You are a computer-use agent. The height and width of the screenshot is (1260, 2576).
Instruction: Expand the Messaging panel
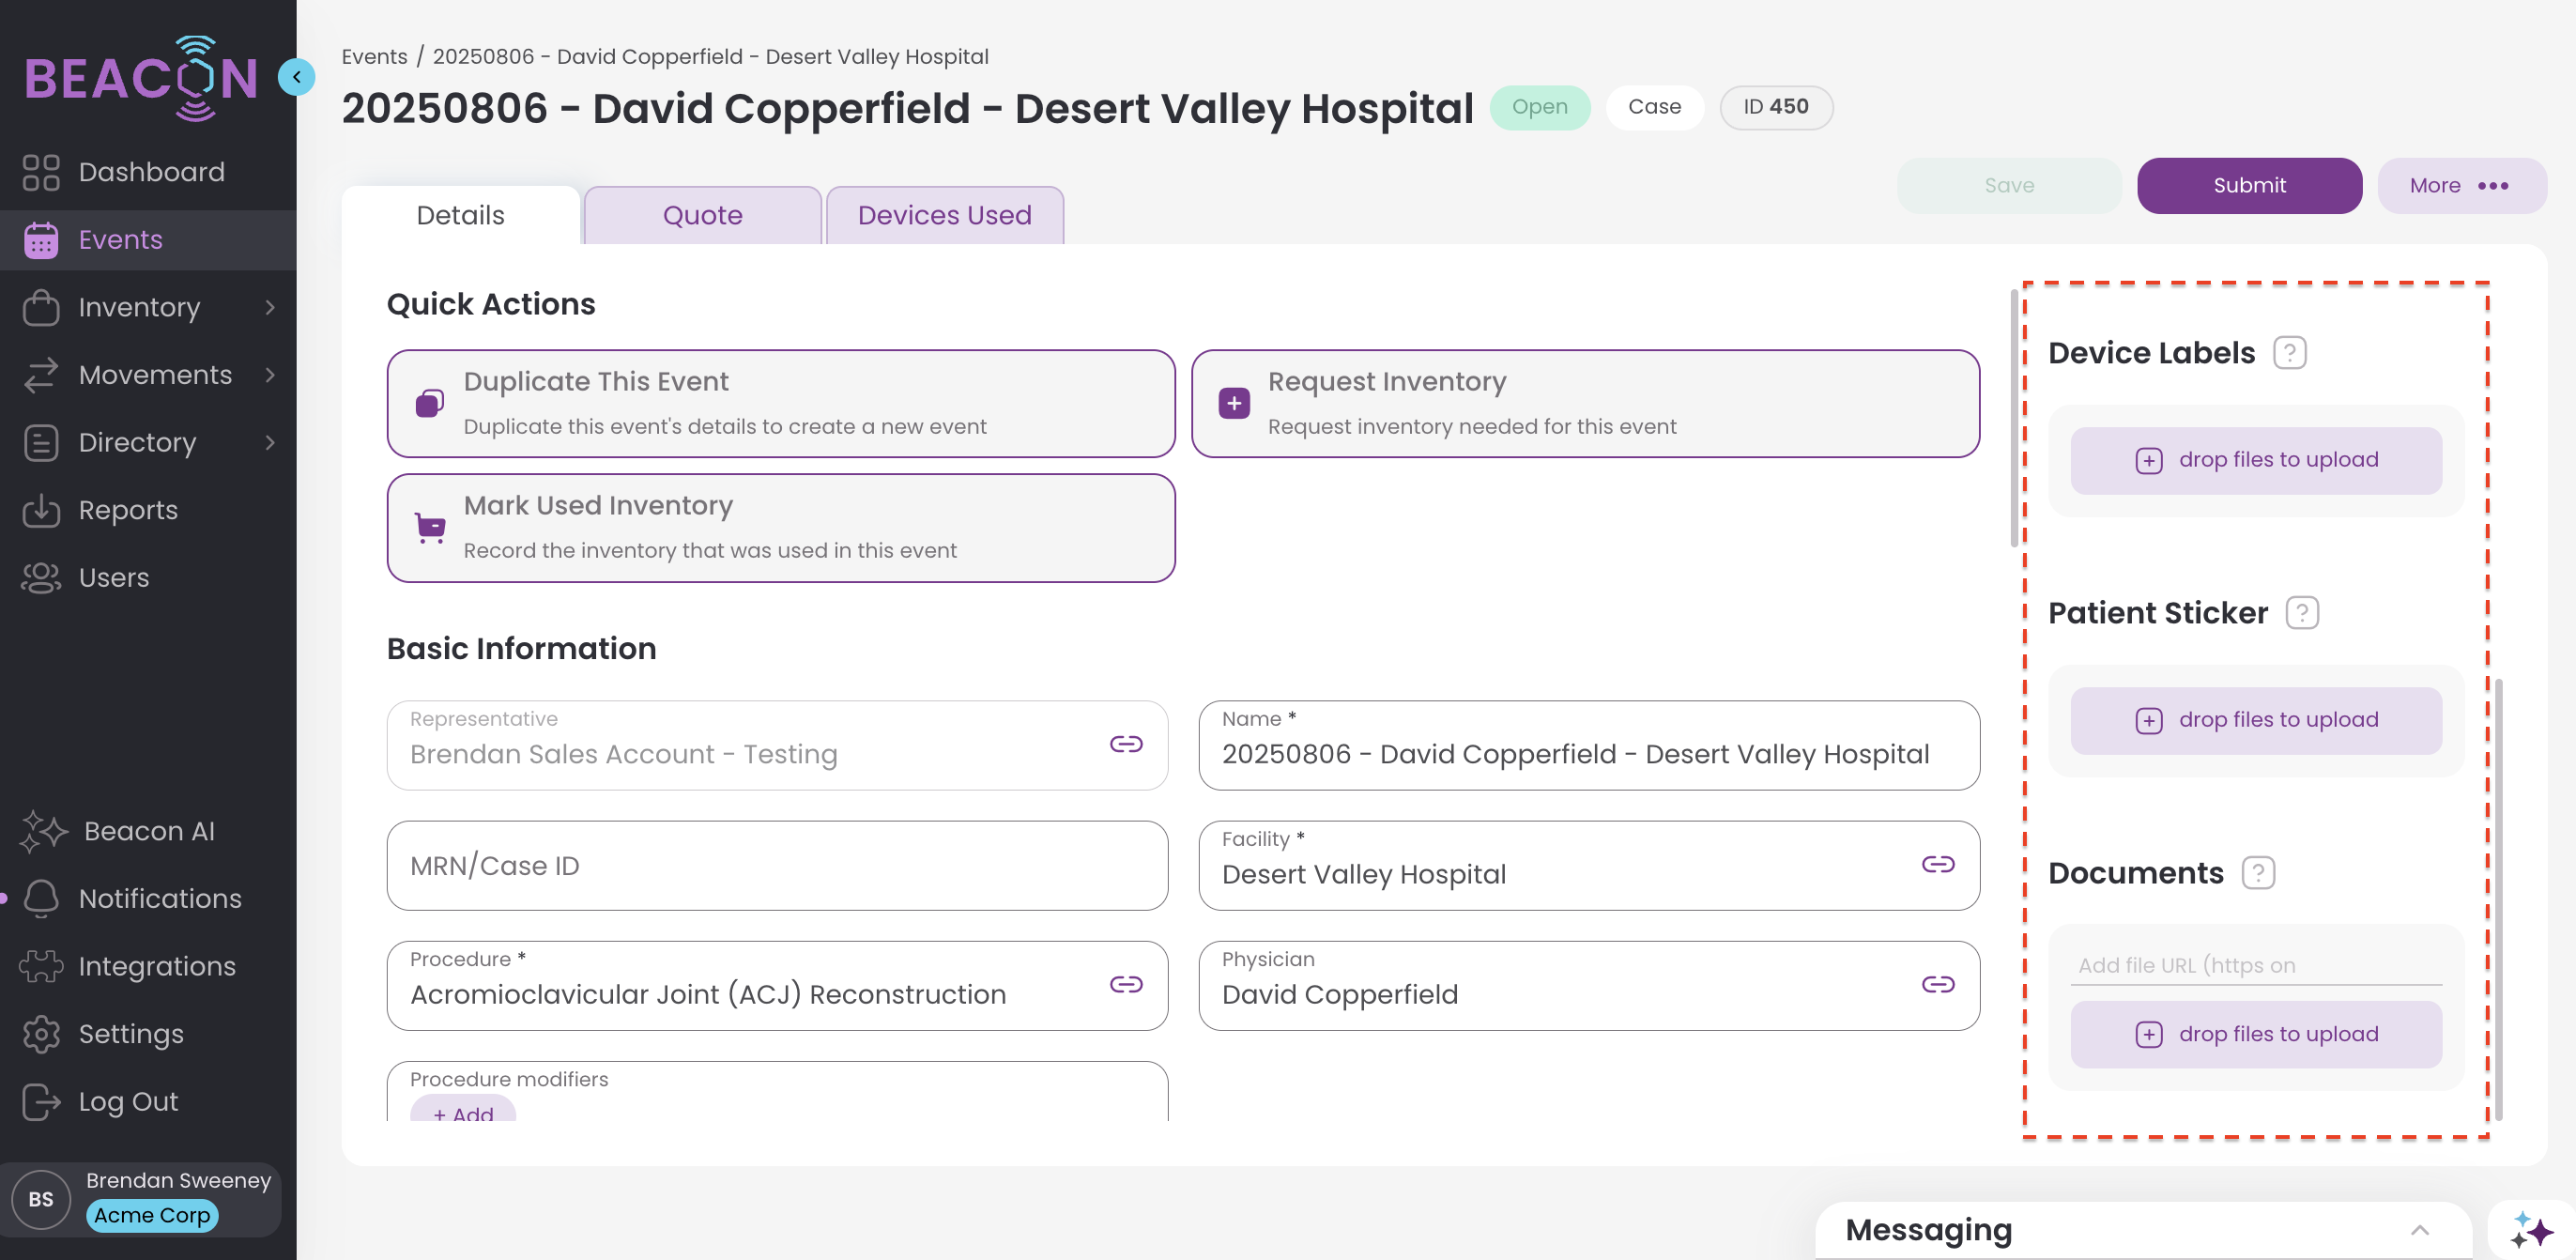2419,1229
